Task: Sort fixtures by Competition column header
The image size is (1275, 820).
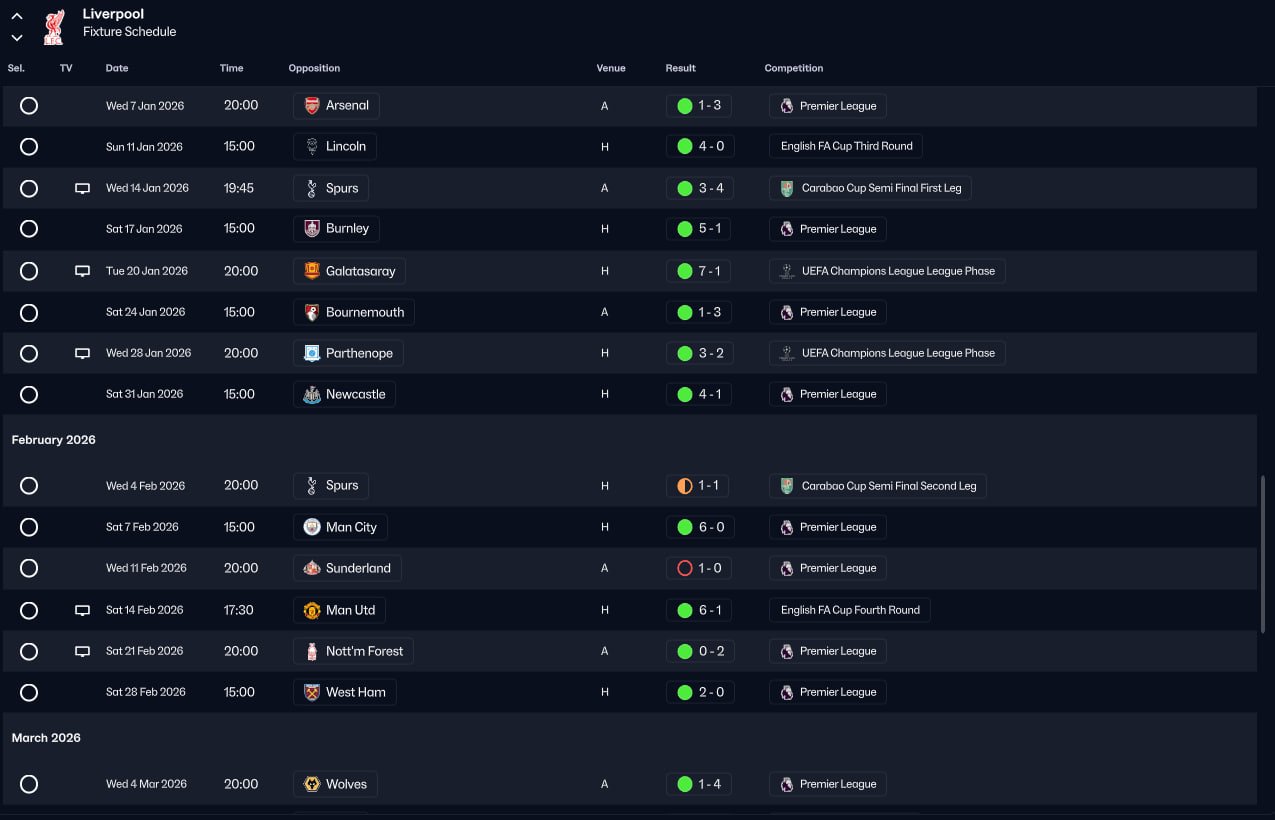Action: pyautogui.click(x=794, y=68)
